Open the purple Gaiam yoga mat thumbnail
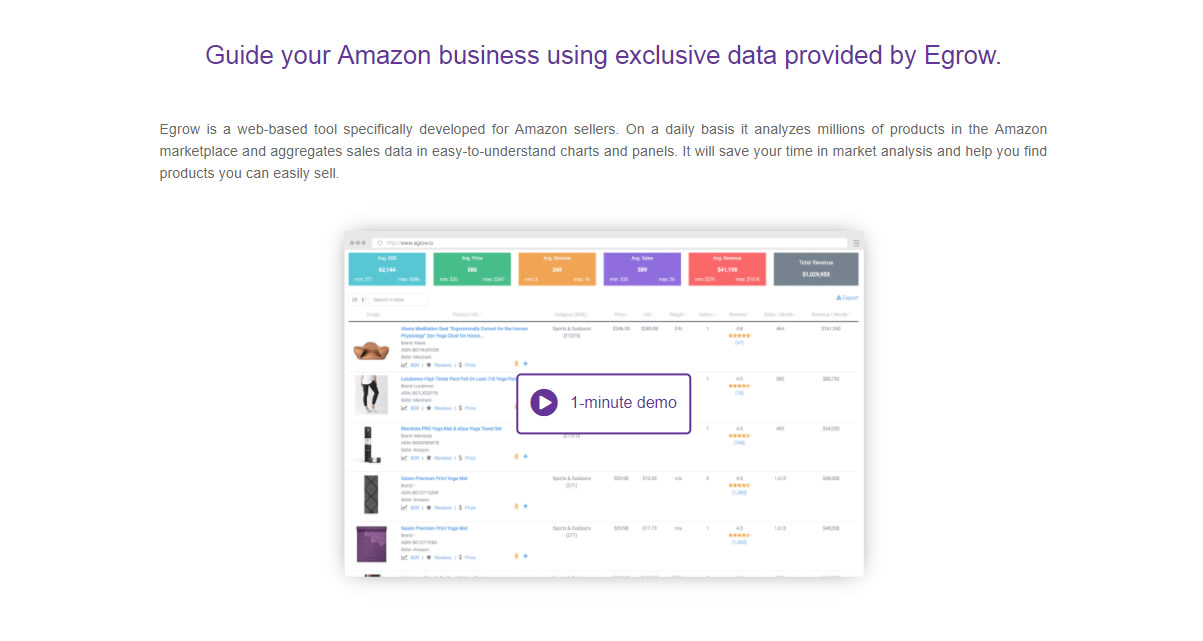The width and height of the screenshot is (1203, 641). pos(371,543)
